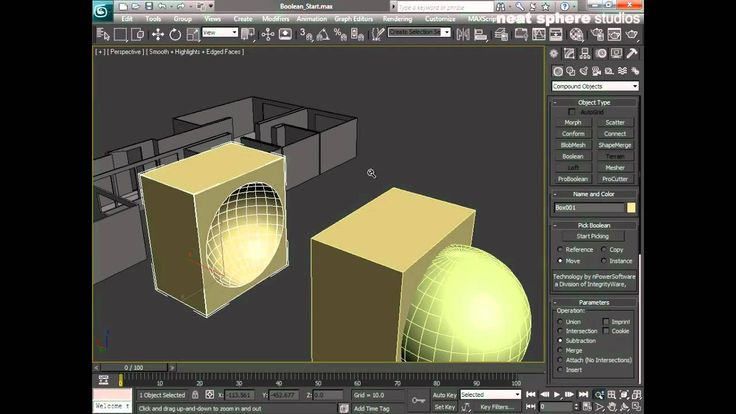Open the Hierarchy command panel tab
736x414 pixels.
point(585,54)
